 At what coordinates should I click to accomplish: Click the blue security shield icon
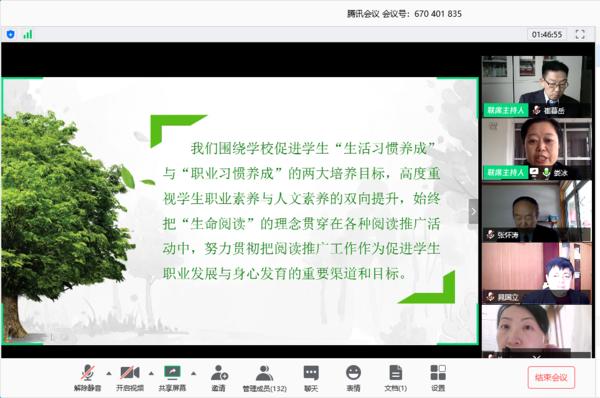11,34
